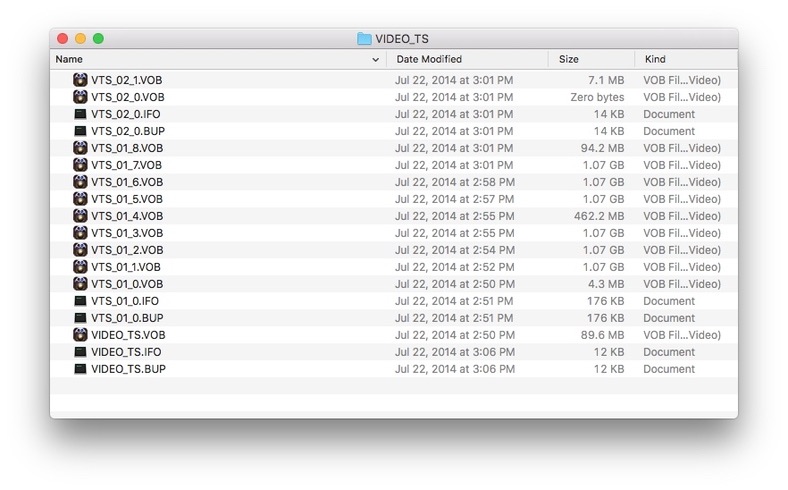Toggle sort direction chevron in Name column
Viewport: 788px width, 490px height.
click(x=375, y=60)
